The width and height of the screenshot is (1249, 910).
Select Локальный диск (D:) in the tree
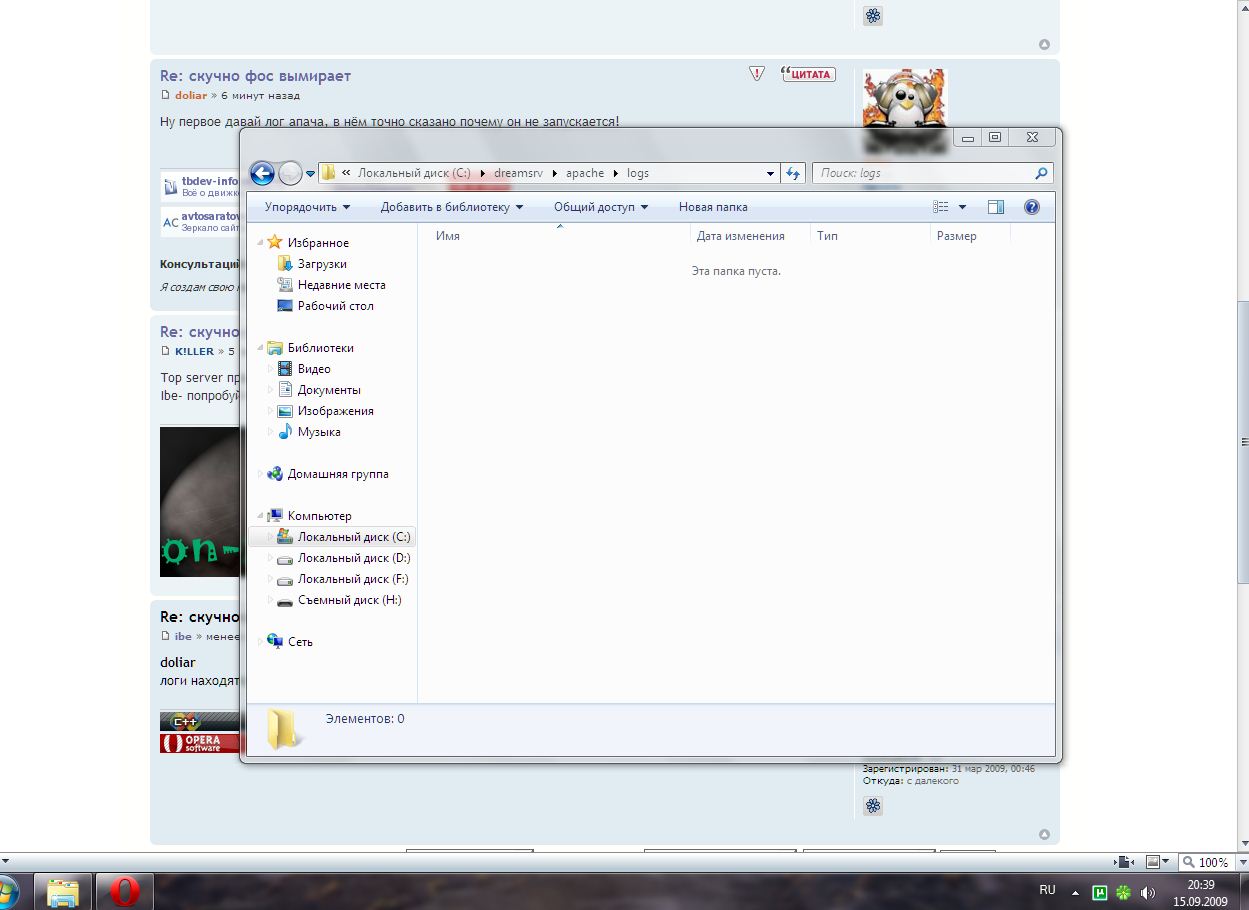(353, 558)
